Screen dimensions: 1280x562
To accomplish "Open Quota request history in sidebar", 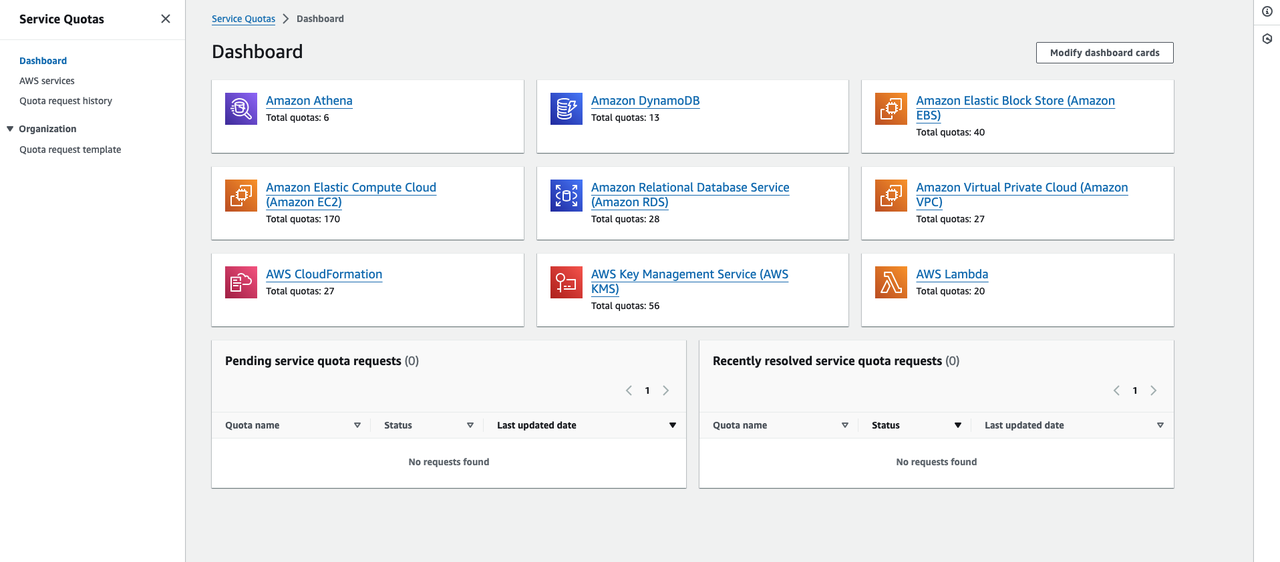I will 66,101.
